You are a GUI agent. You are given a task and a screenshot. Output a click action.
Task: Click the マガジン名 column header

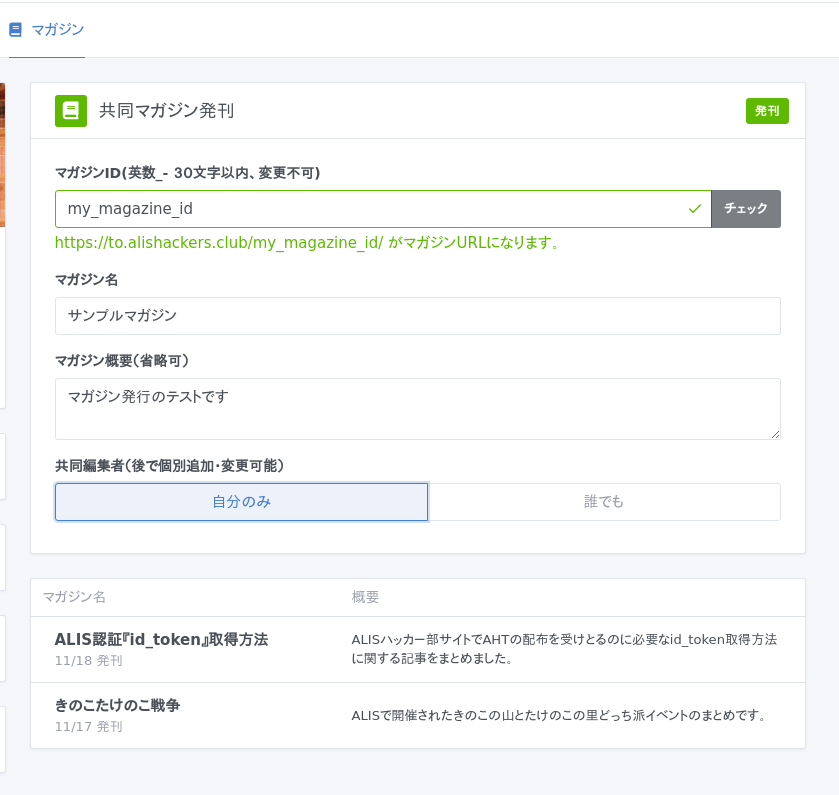74,597
